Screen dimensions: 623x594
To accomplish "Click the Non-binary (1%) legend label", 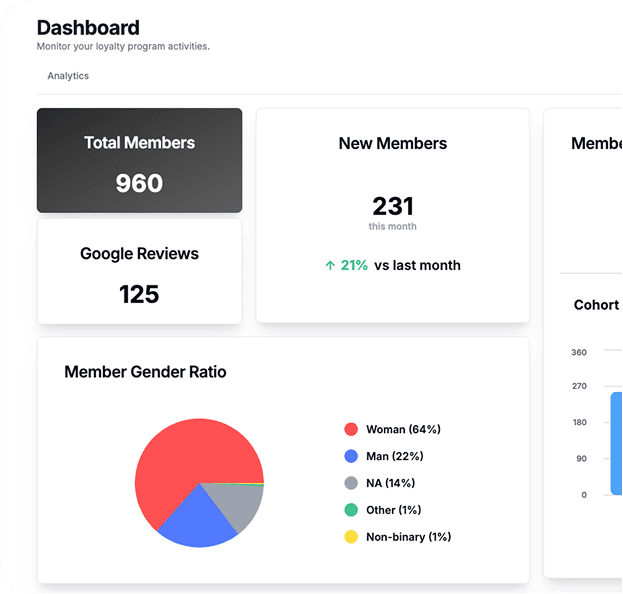I will coord(408,537).
